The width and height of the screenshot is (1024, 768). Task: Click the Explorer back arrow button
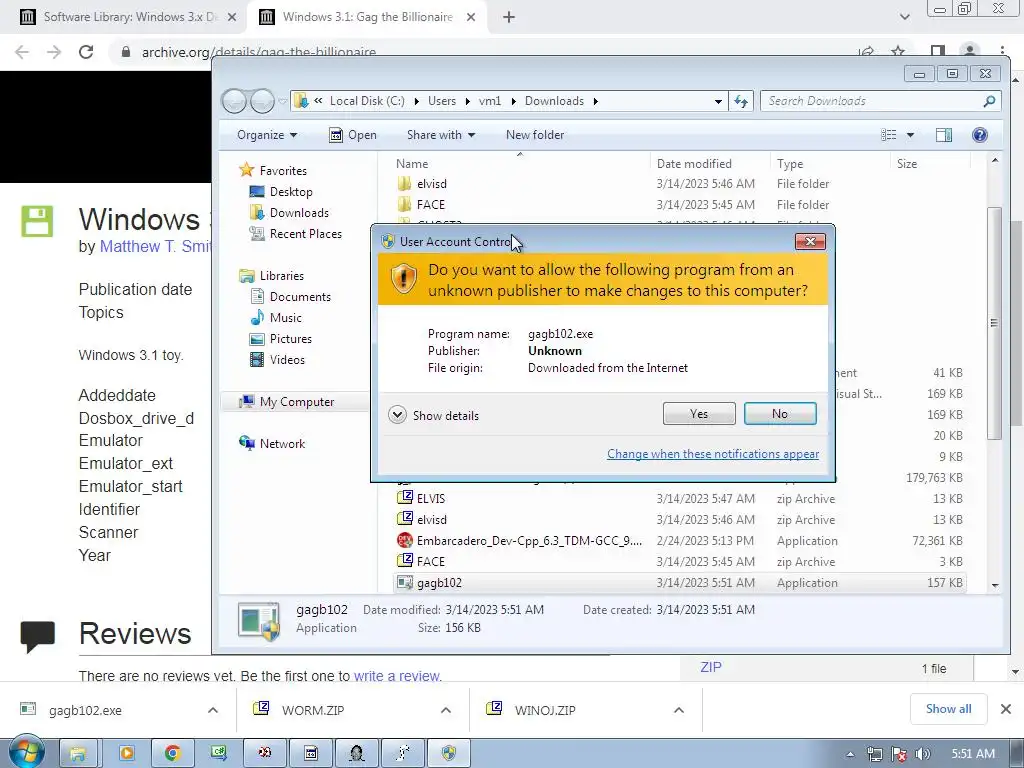tap(234, 101)
